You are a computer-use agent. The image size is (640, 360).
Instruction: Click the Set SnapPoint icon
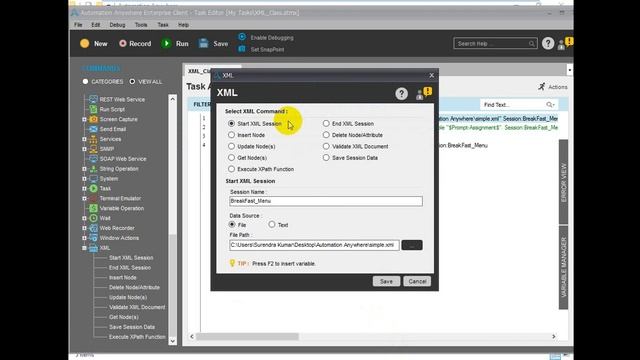pyautogui.click(x=242, y=49)
